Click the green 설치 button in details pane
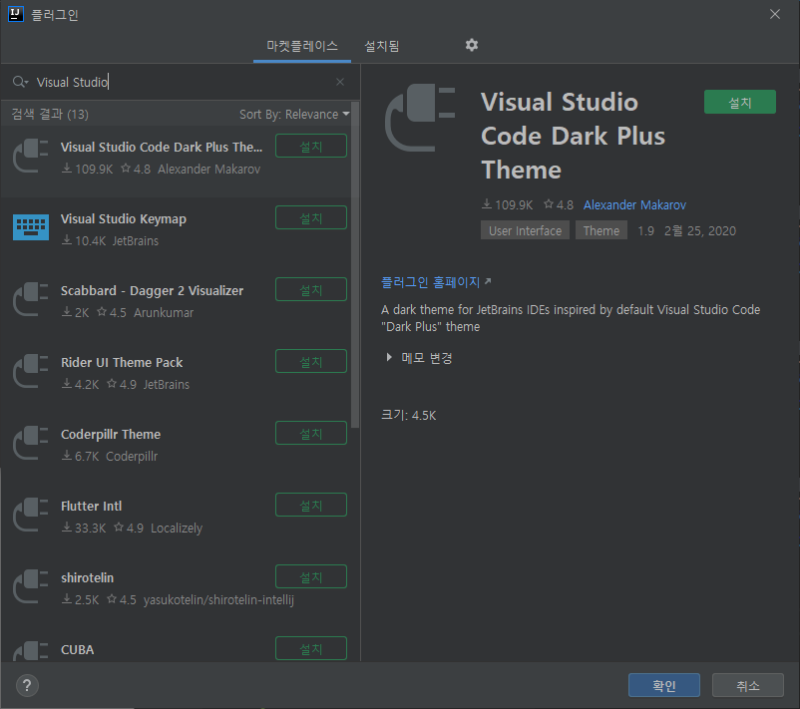 click(x=740, y=102)
